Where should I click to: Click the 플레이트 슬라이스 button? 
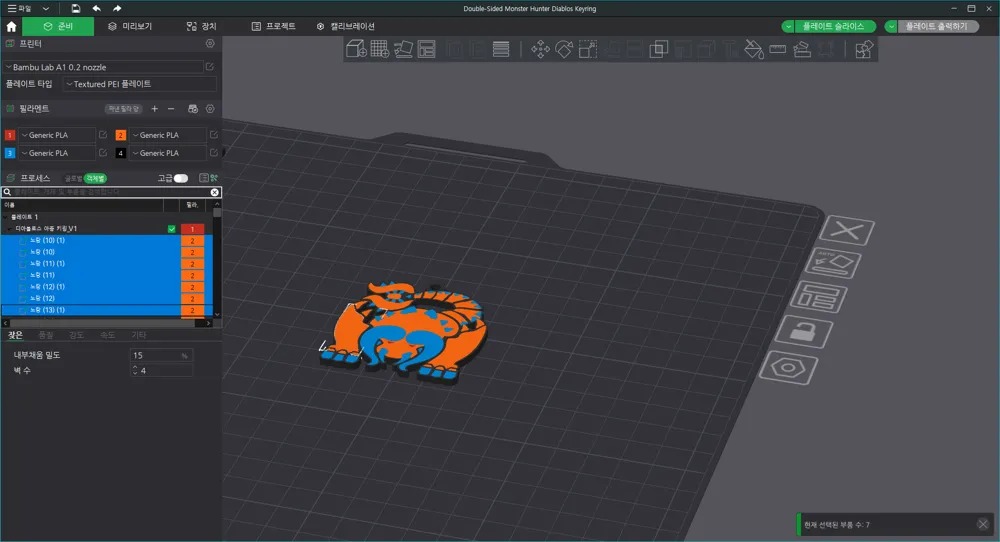[x=834, y=26]
